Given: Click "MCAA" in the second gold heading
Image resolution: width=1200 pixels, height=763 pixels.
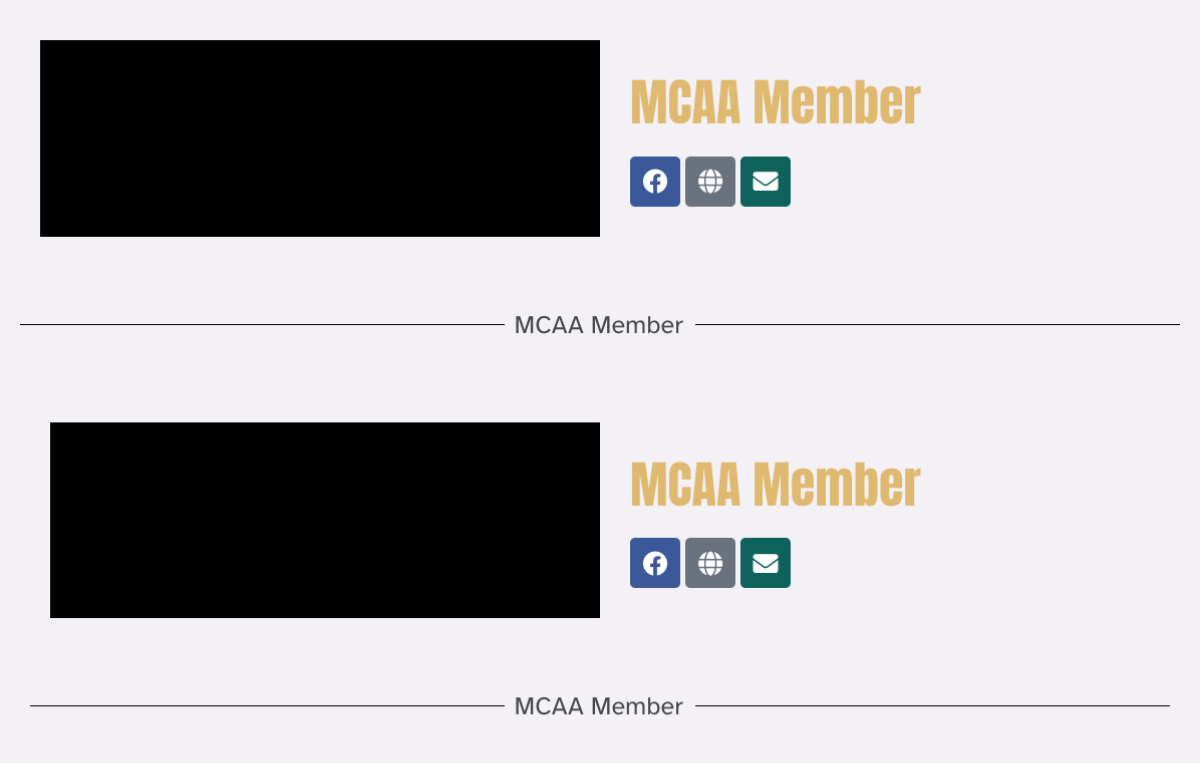Looking at the screenshot, I should point(686,484).
